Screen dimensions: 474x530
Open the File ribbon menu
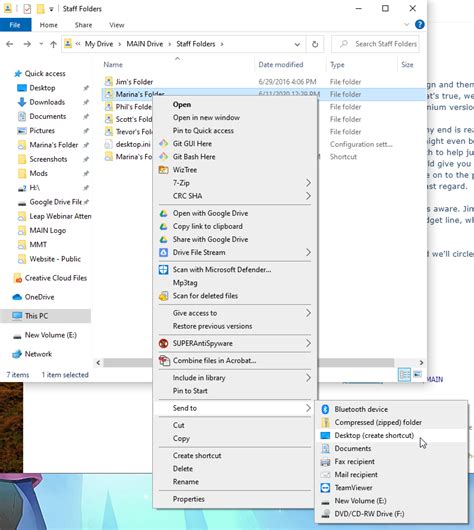15,25
